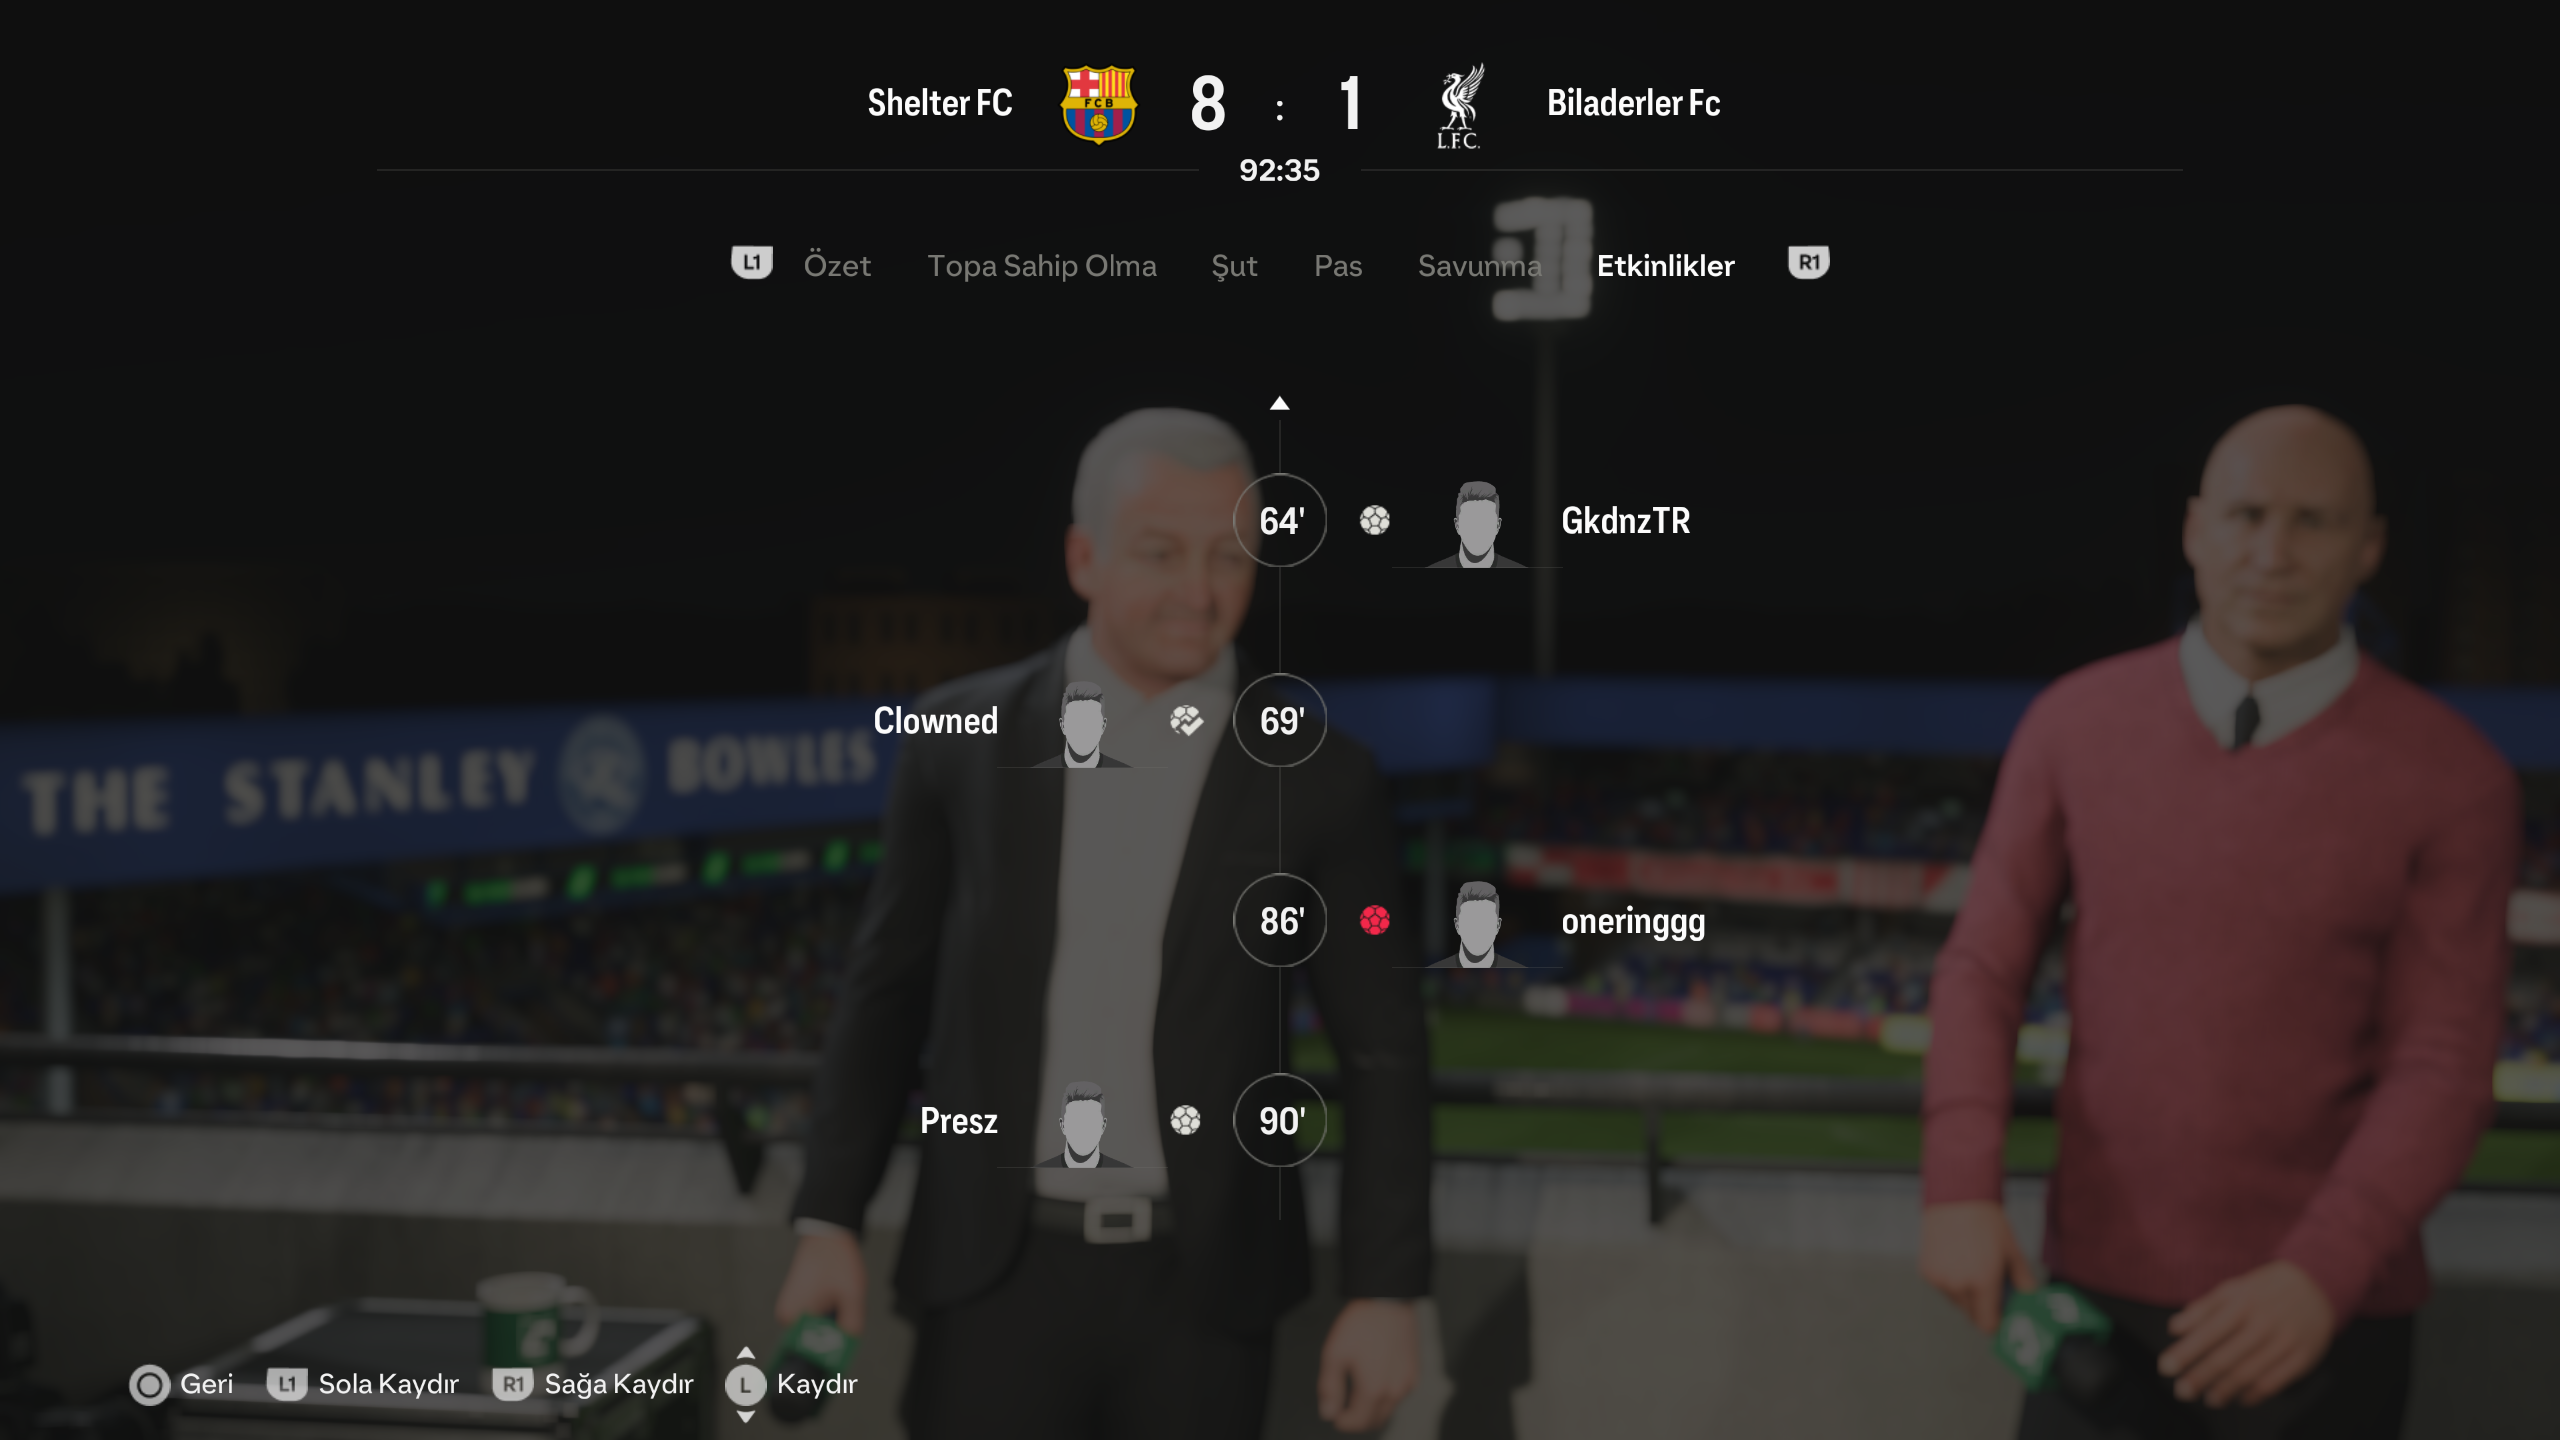Viewport: 2560px width, 1440px height.
Task: Click the Sola Kaydır button
Action: (x=364, y=1384)
